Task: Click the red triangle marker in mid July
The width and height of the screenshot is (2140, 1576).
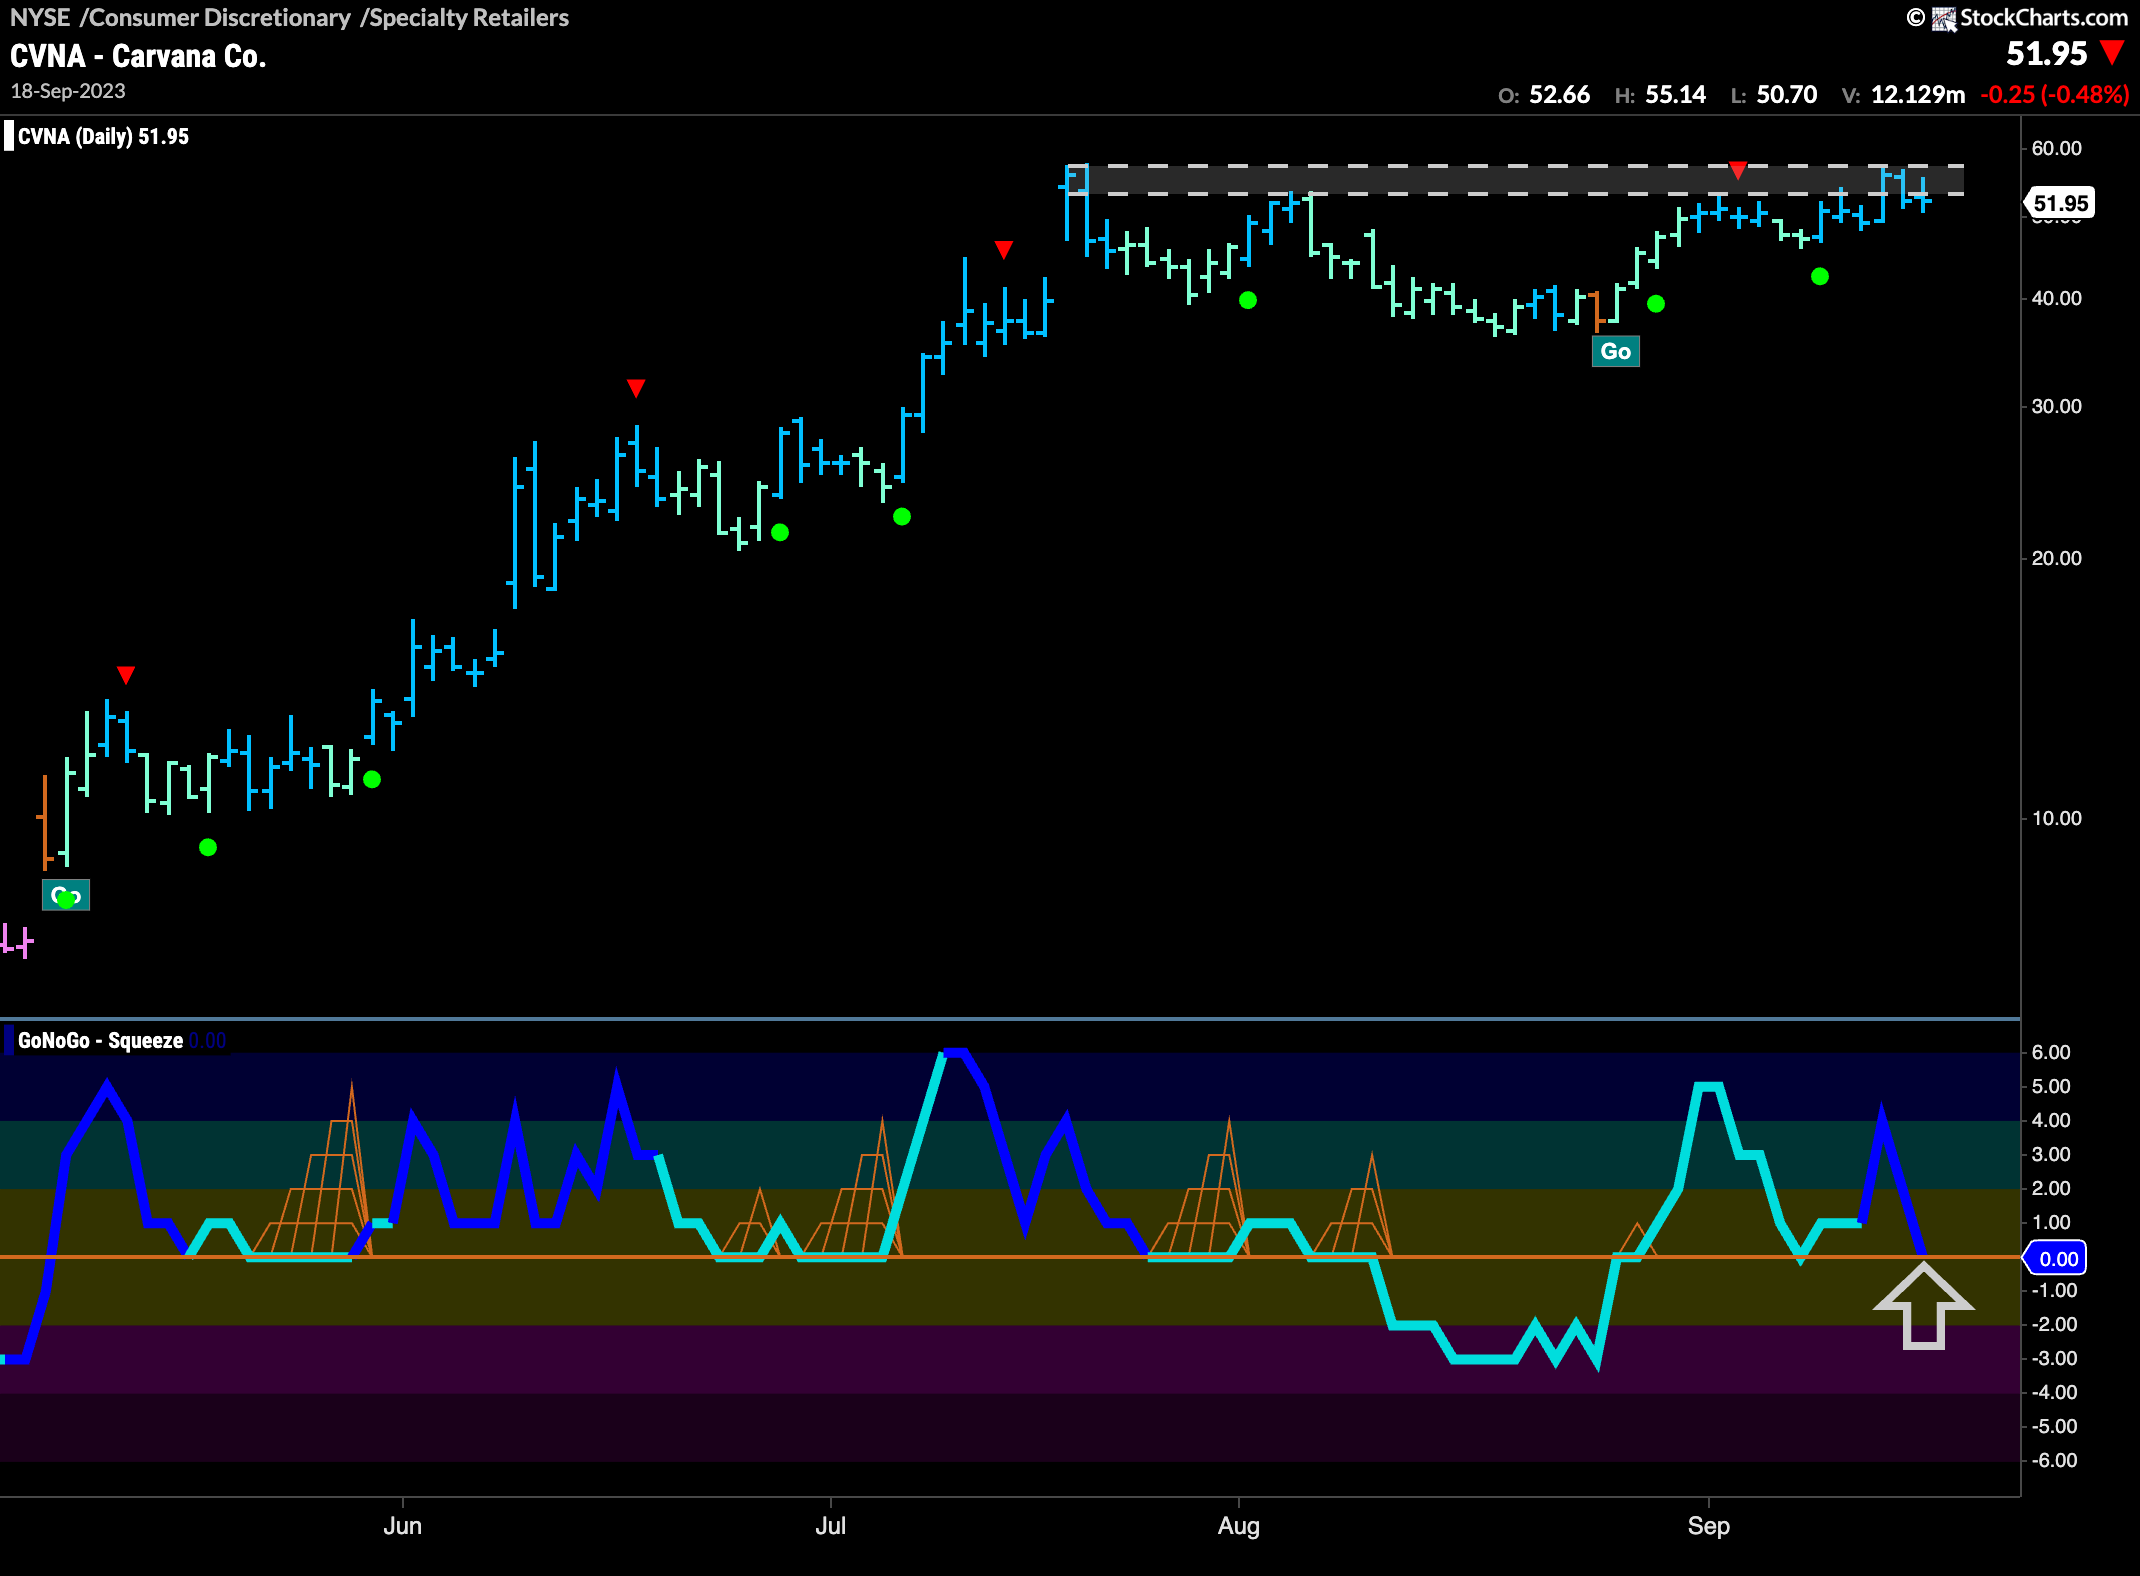Action: point(1004,249)
